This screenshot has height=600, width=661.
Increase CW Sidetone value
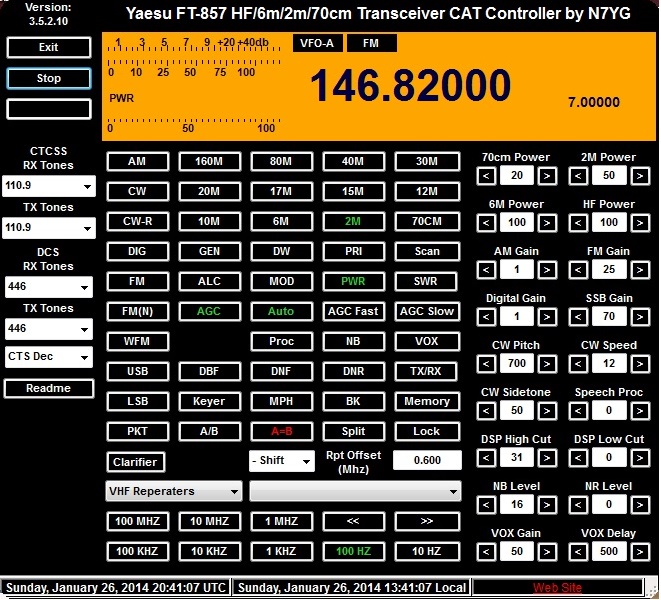[547, 411]
